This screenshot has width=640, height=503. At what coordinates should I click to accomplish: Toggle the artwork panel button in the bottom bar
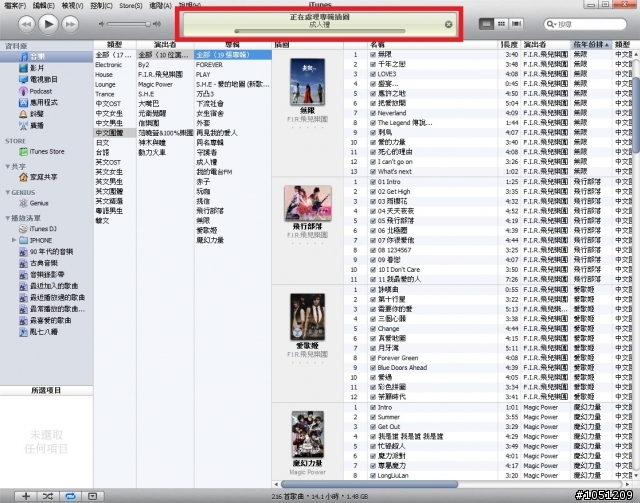[93, 496]
